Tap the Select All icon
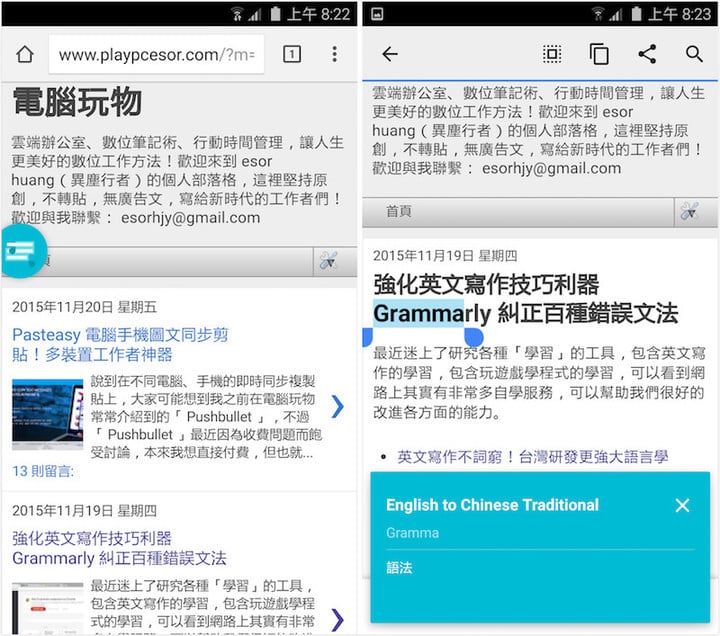Screen dimensions: 720x636 [x=552, y=54]
